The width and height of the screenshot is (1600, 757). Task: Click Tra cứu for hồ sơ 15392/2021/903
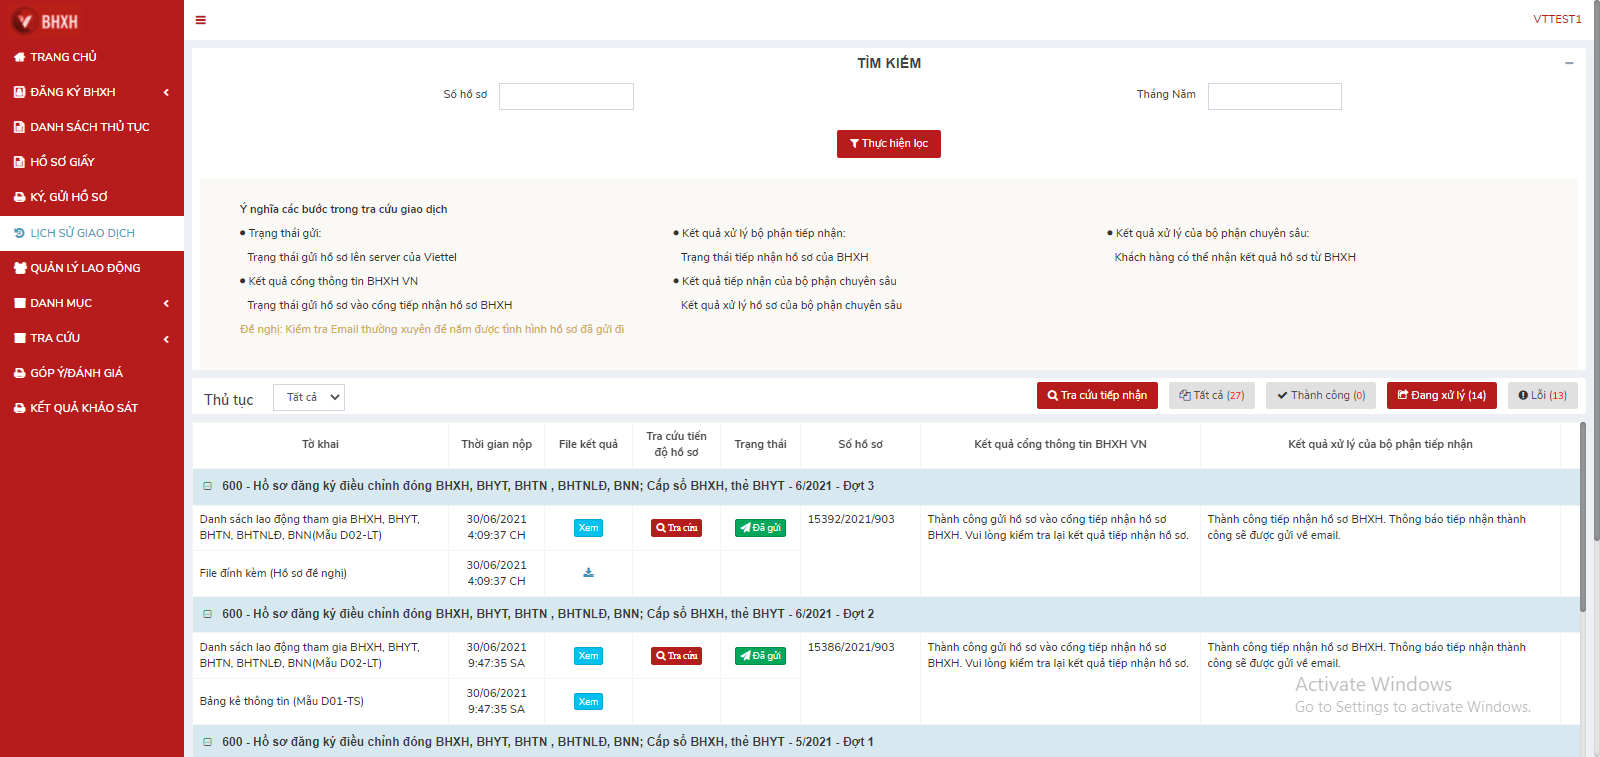click(x=676, y=528)
